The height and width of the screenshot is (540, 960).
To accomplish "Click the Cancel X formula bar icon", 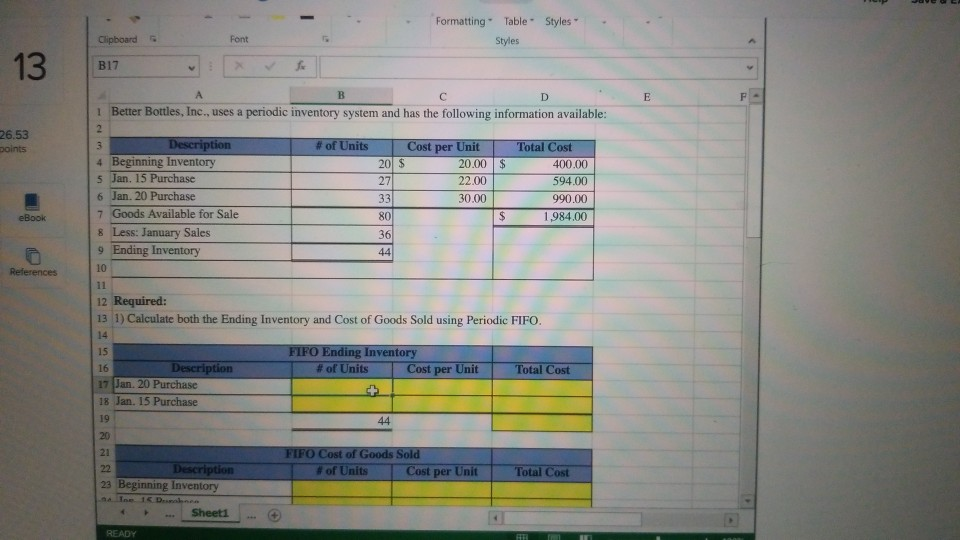I will pos(239,66).
